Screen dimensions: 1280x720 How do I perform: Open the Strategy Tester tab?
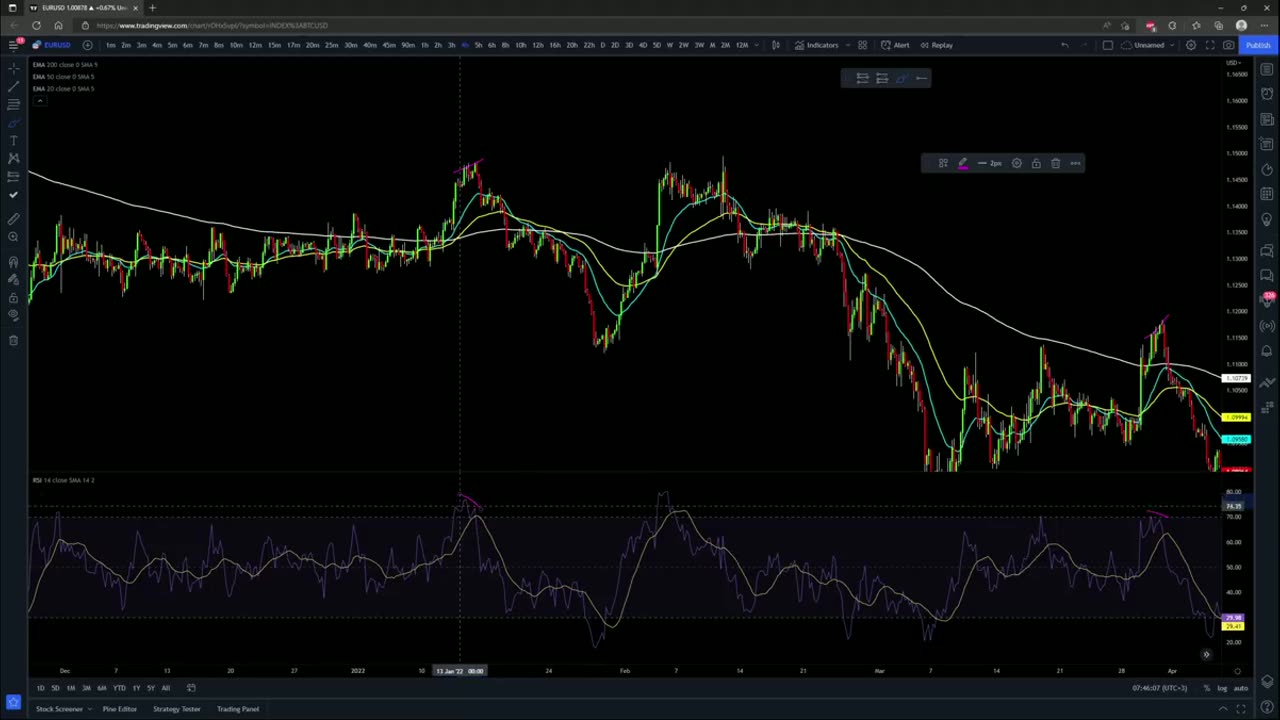pos(176,709)
